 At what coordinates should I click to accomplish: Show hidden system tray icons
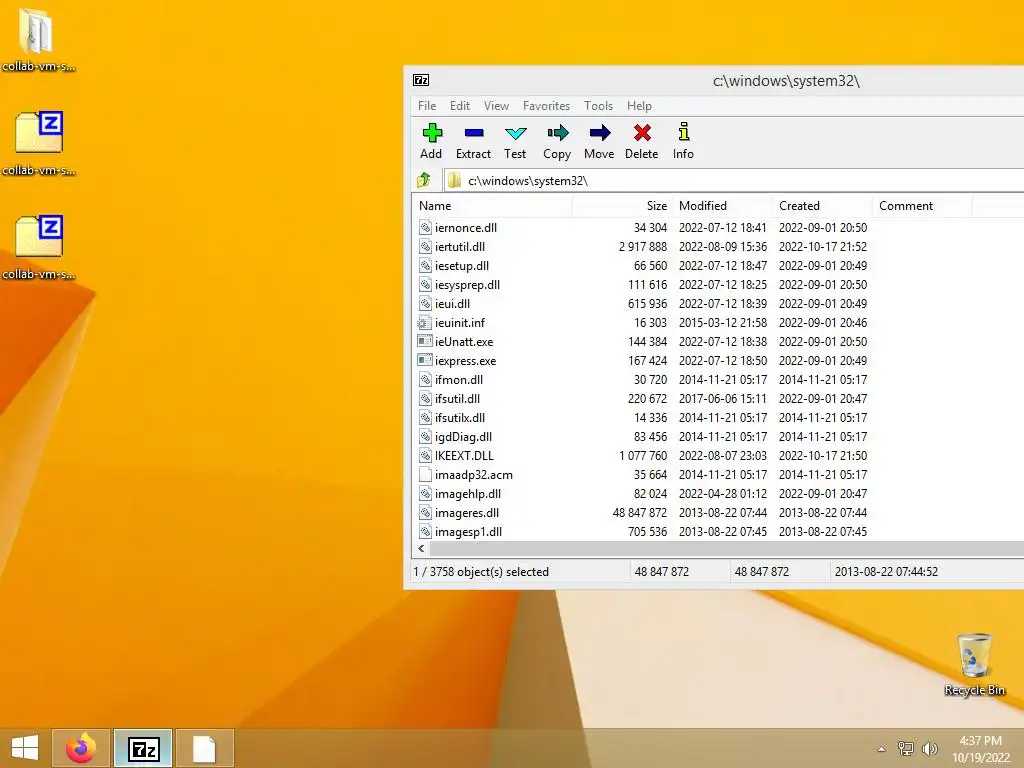[x=882, y=749]
